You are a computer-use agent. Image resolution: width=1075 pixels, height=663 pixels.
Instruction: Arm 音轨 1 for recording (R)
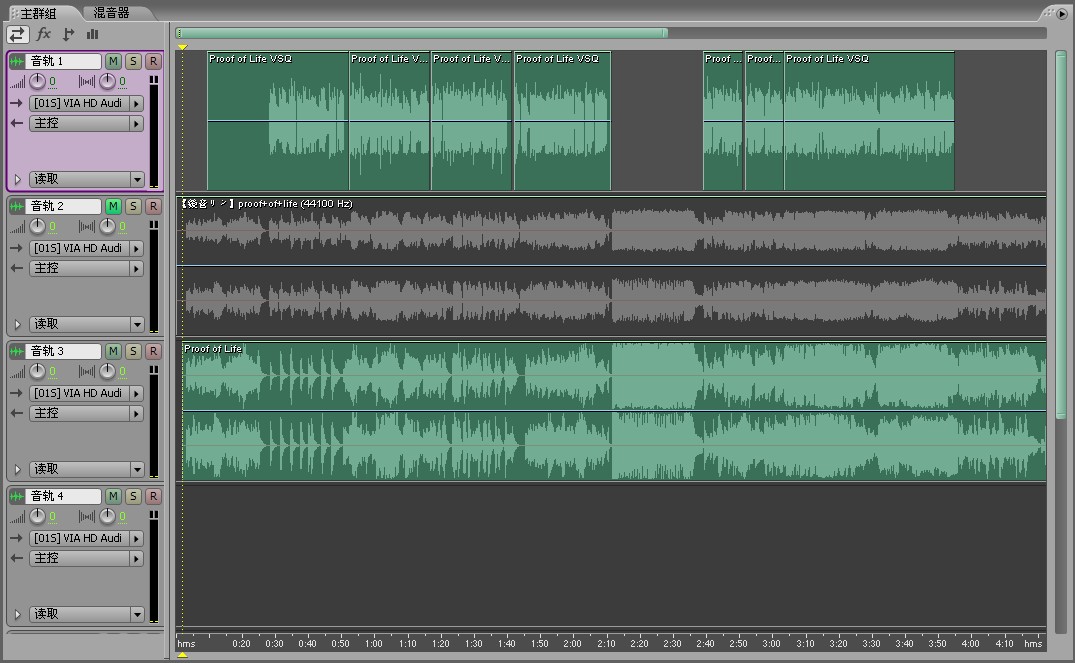click(x=153, y=62)
